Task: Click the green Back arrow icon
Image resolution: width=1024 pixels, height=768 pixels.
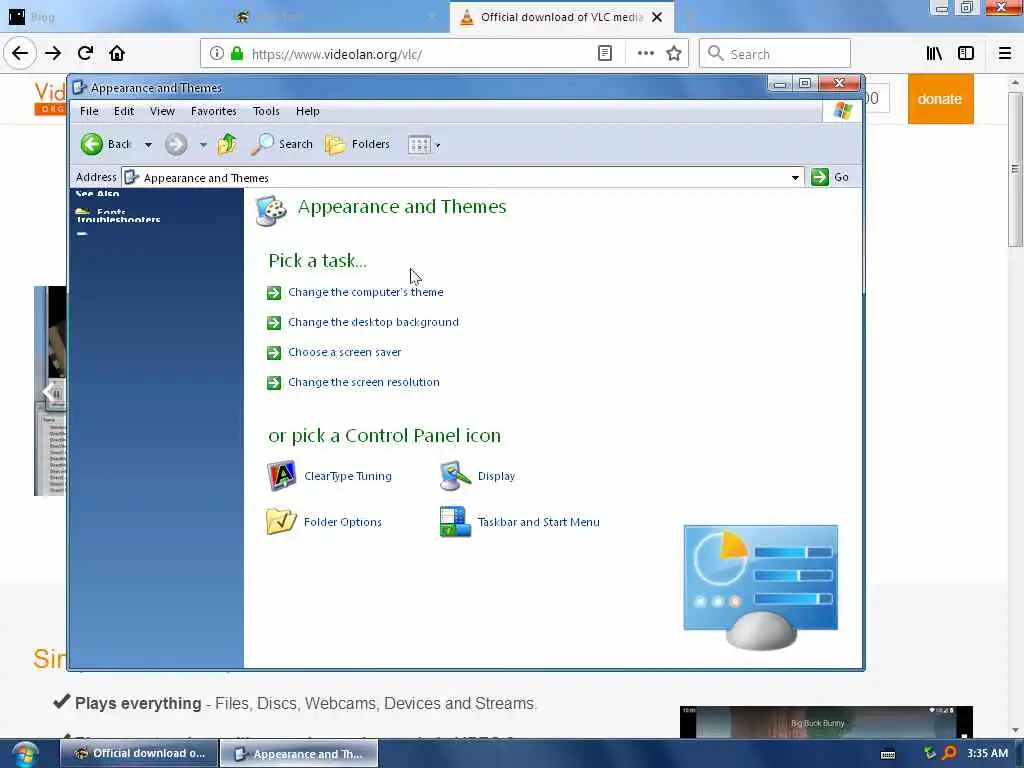Action: [x=91, y=144]
